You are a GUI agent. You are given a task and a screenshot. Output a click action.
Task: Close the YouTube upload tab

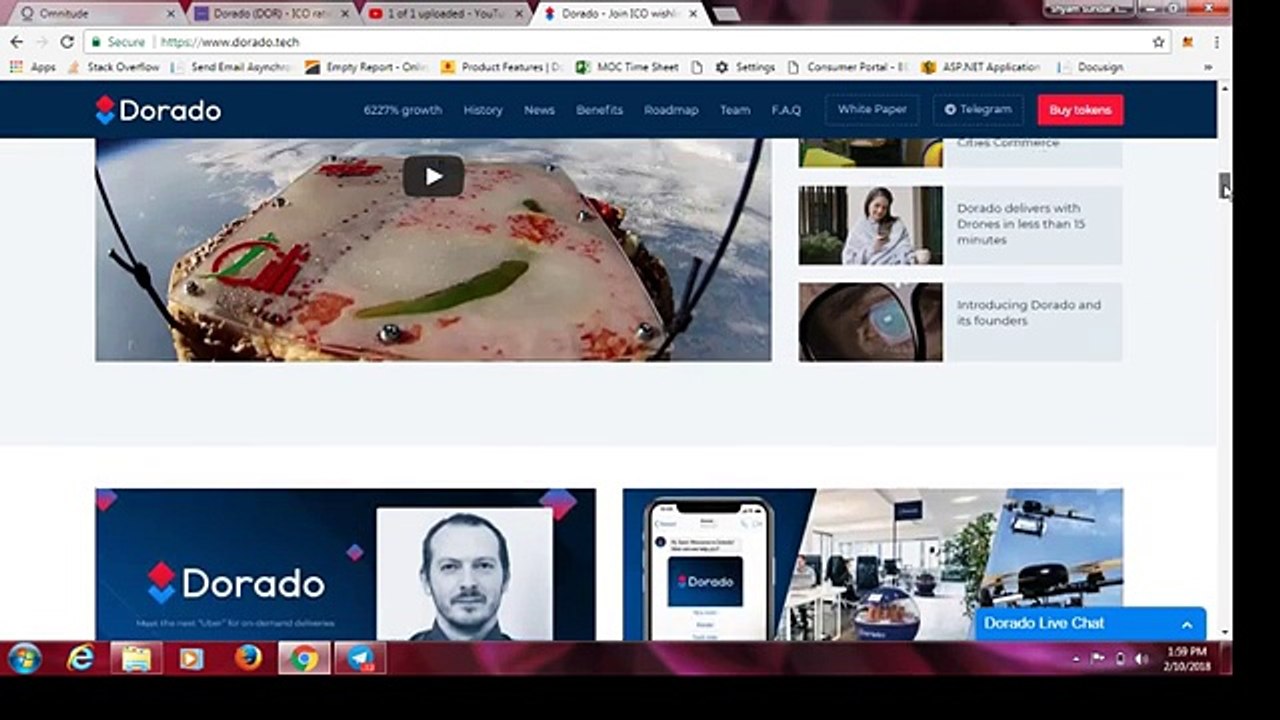coord(518,14)
